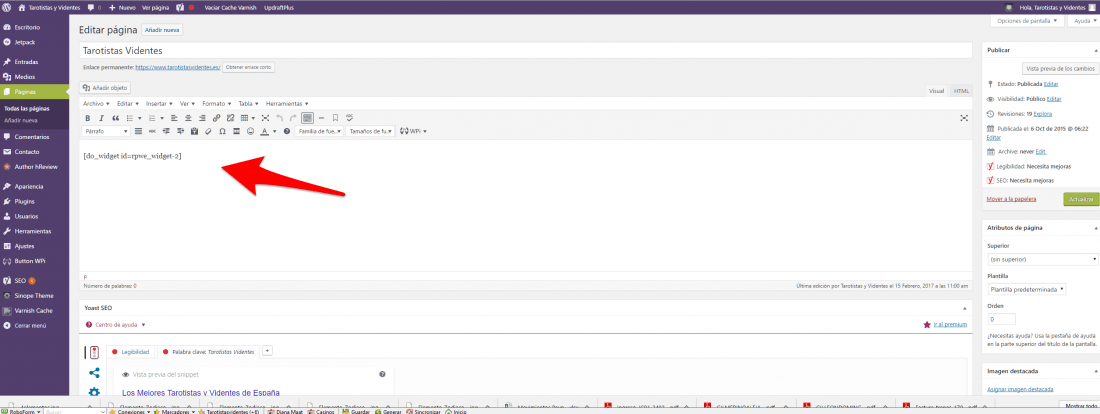This screenshot has width=1100, height=414.
Task: Click Mover a la papelera link
Action: pyautogui.click(x=1011, y=199)
